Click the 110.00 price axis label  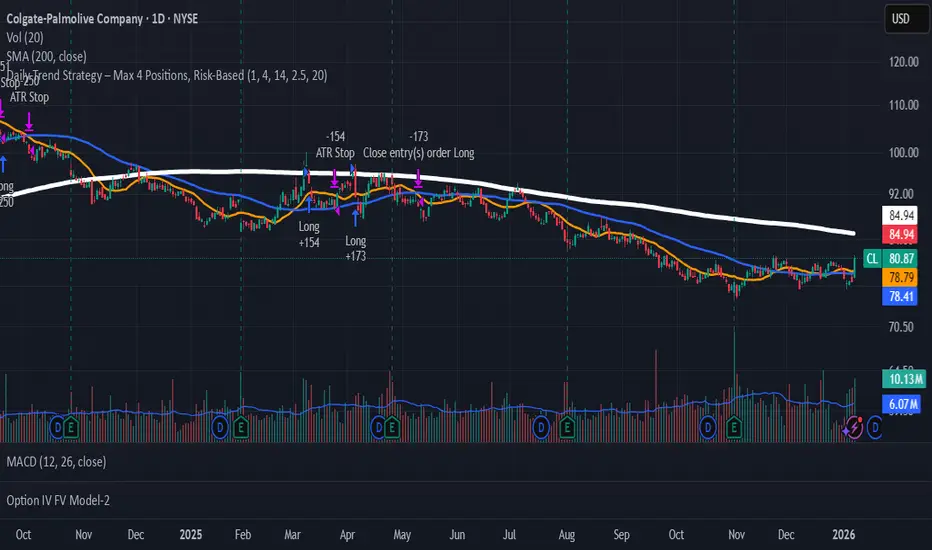(903, 105)
